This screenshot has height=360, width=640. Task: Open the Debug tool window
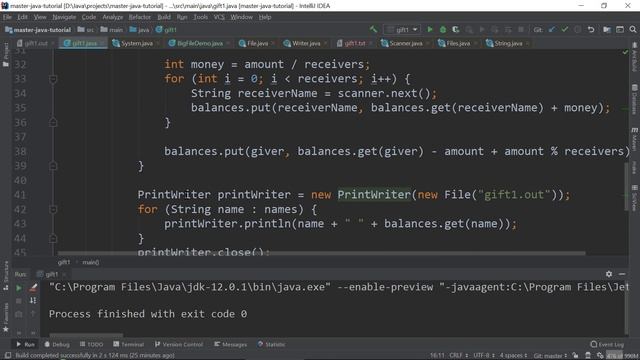(57, 344)
